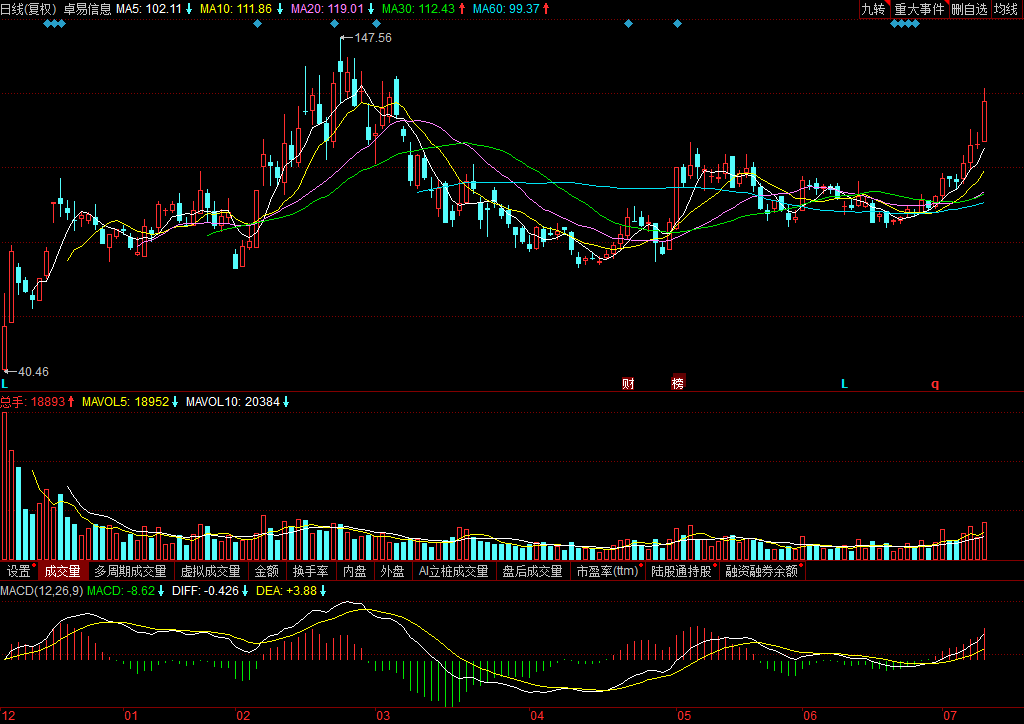Open the MACD(12,26,9) indicator parameters
This screenshot has height=724, width=1024.
(41, 591)
